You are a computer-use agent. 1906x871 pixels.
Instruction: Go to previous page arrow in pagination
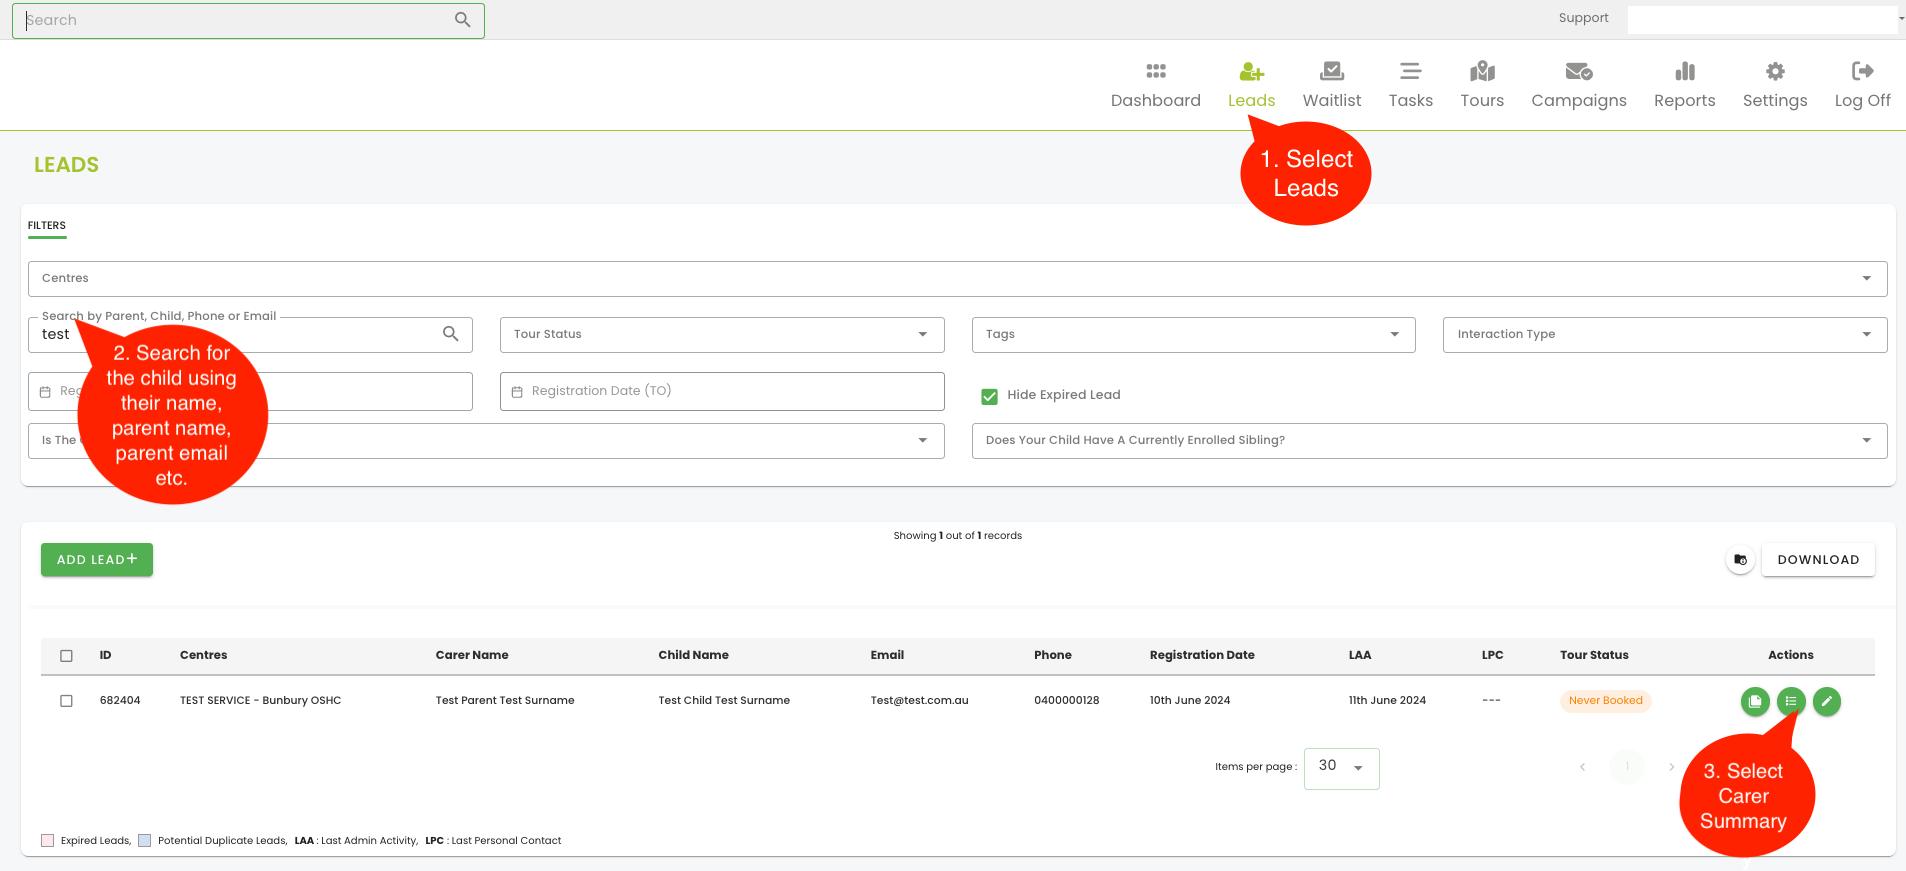pos(1583,767)
